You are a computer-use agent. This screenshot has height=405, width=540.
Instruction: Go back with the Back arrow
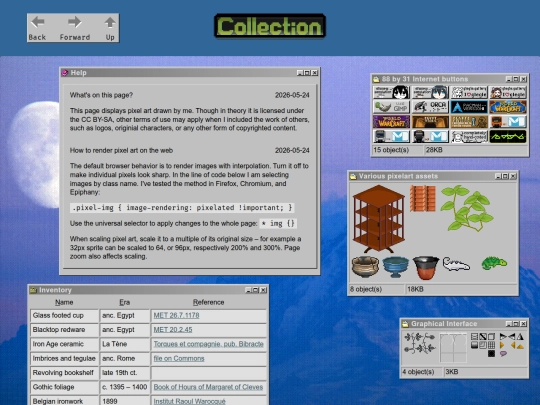pyautogui.click(x=37, y=28)
